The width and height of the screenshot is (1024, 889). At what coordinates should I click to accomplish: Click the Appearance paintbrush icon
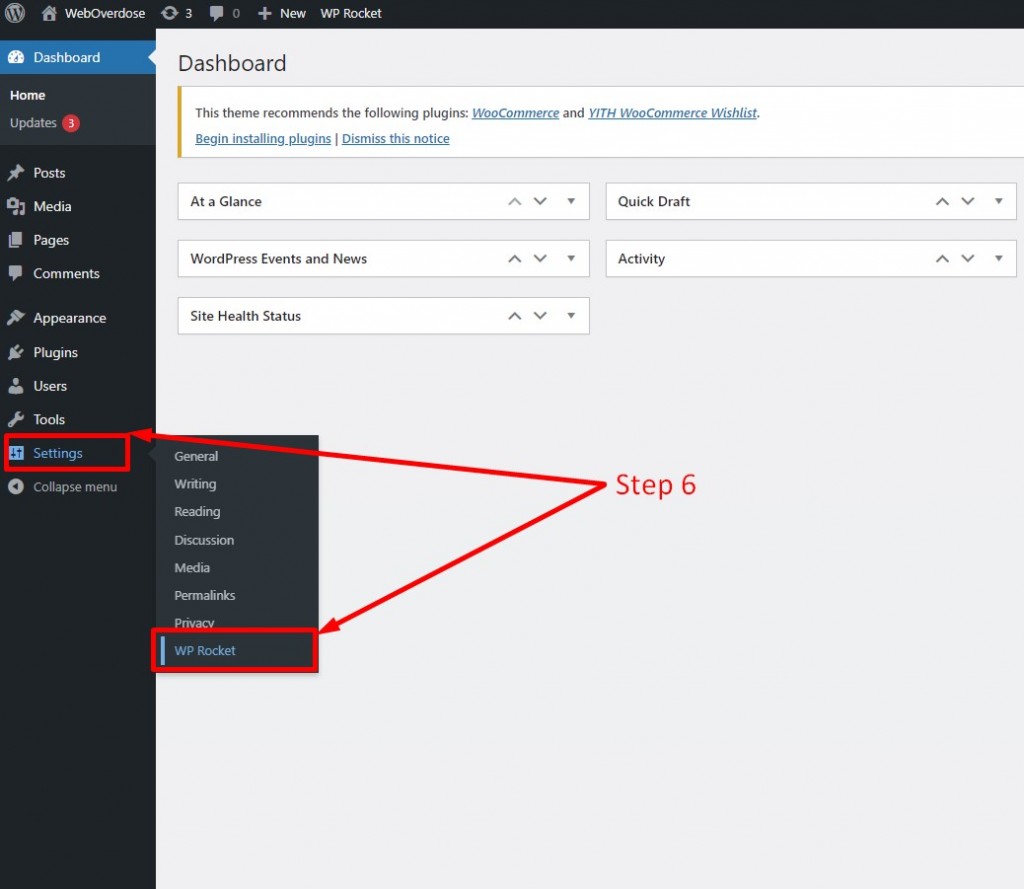click(16, 318)
